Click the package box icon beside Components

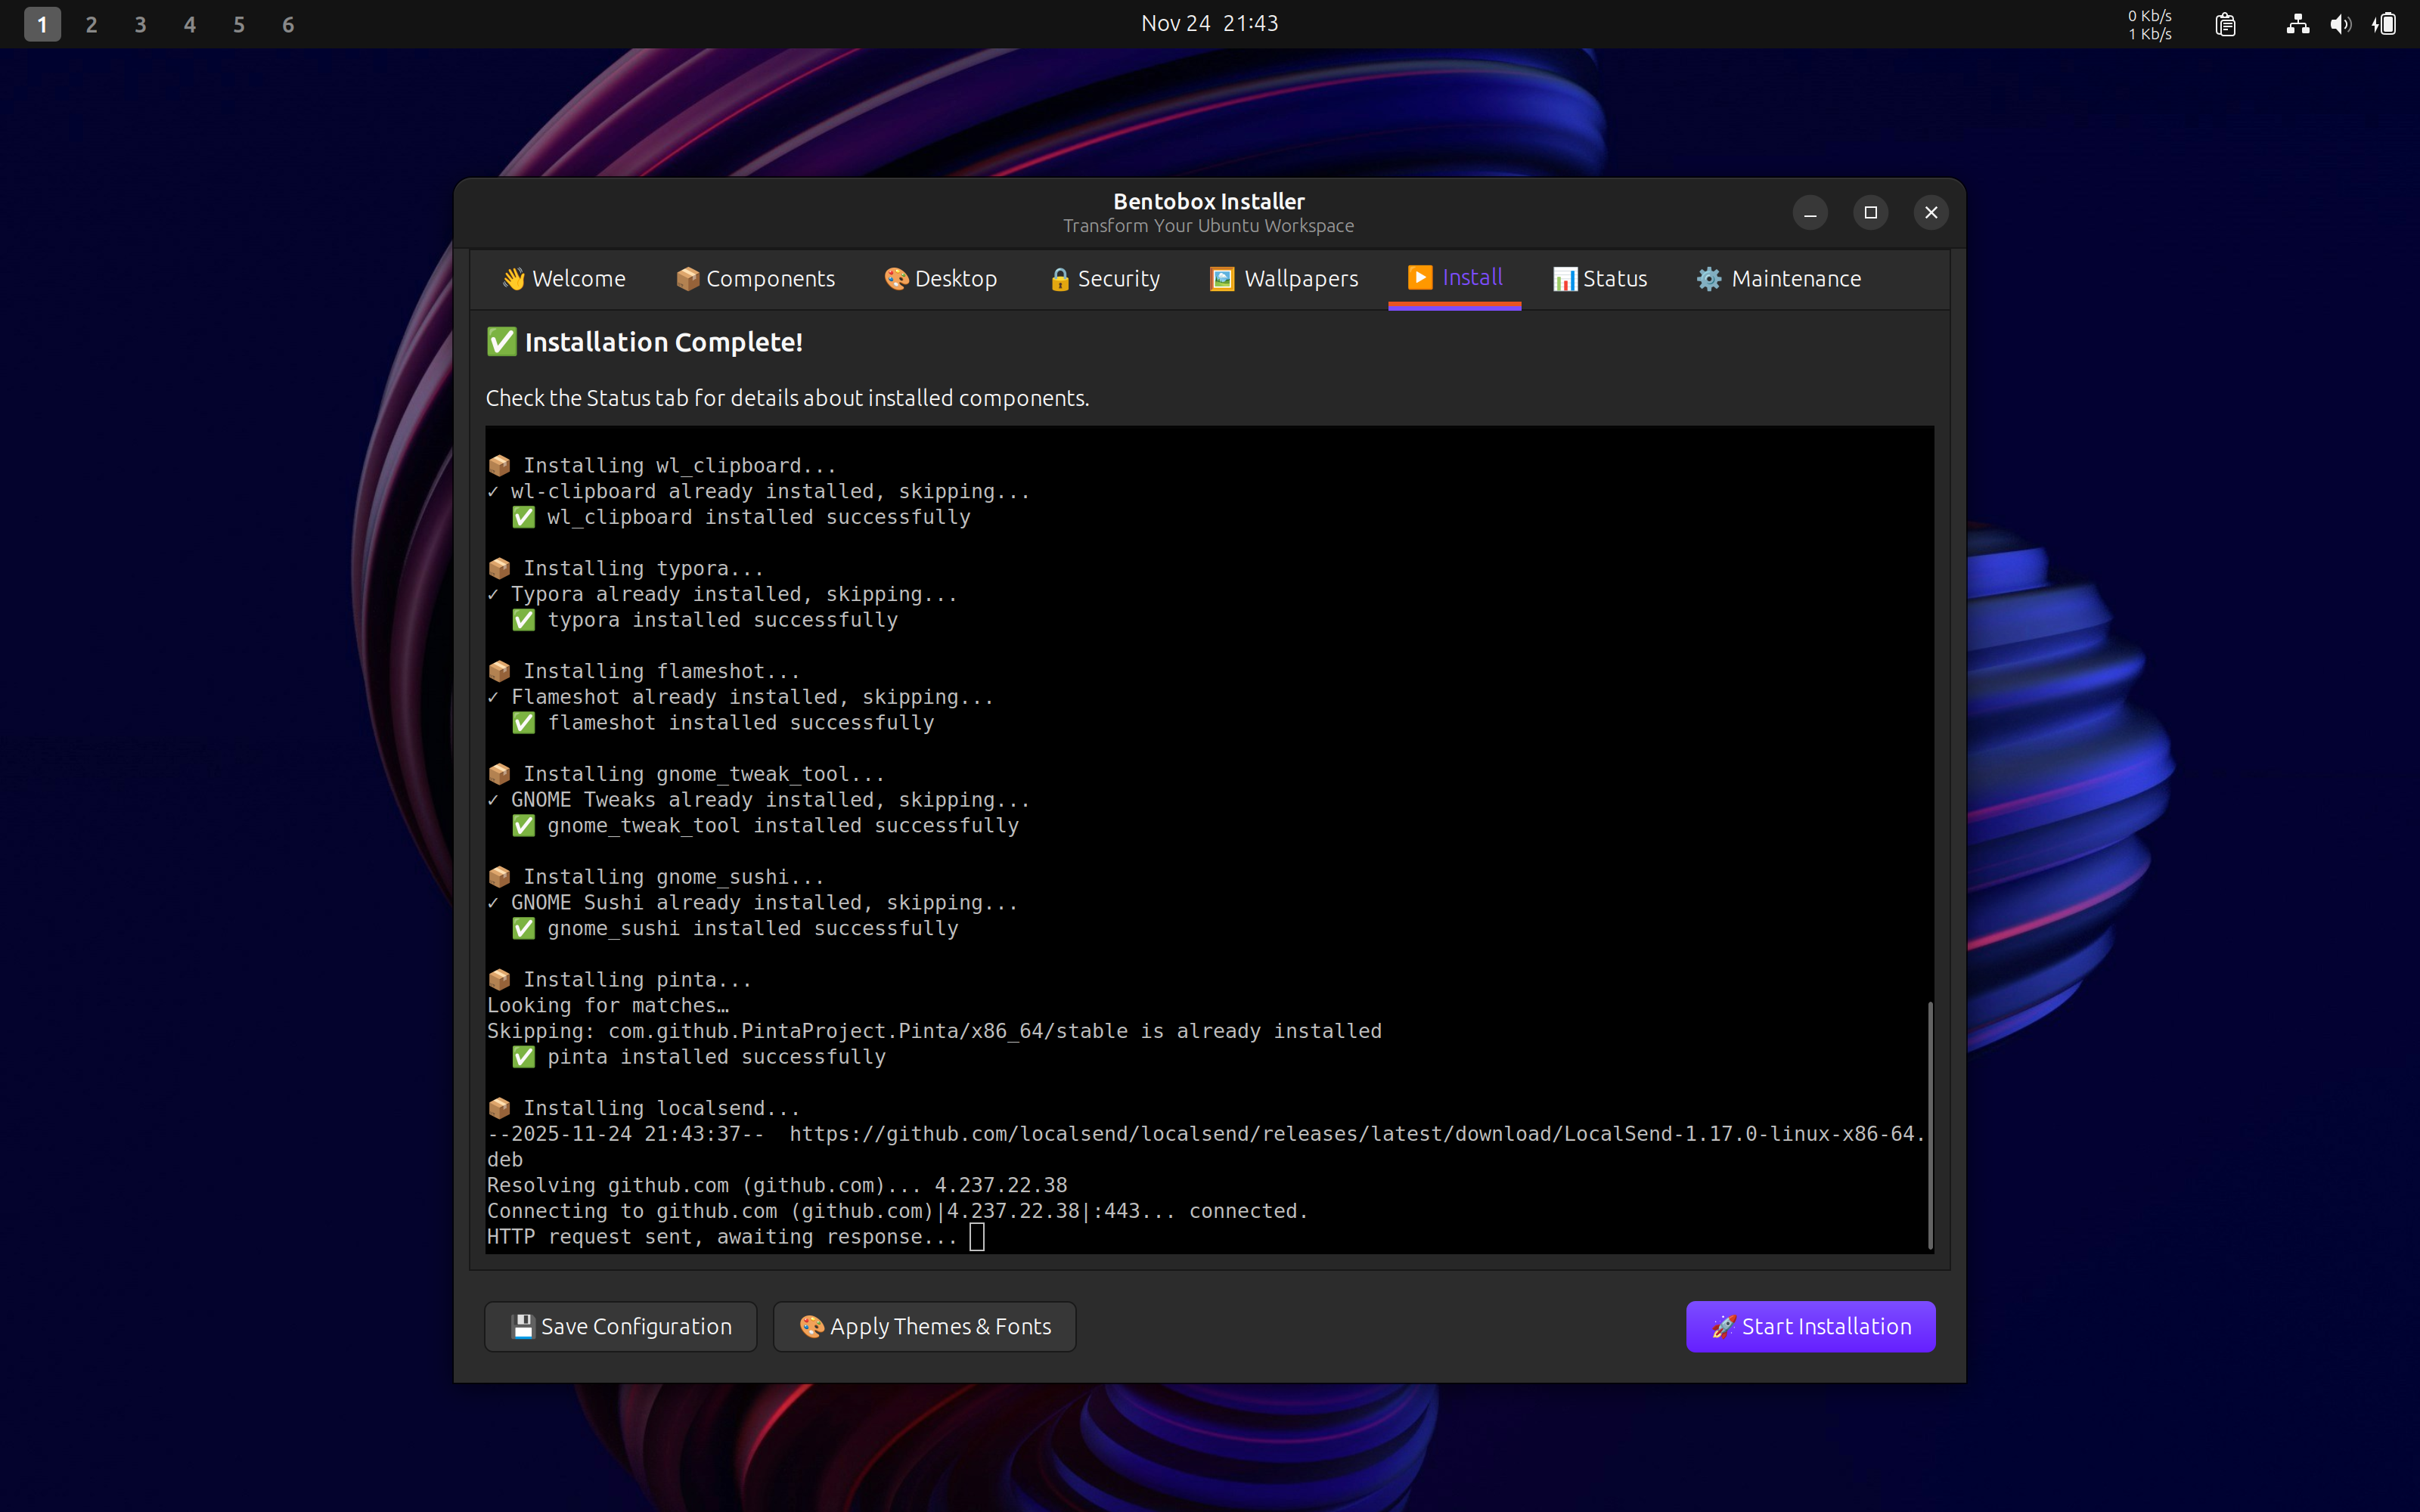[x=687, y=279]
